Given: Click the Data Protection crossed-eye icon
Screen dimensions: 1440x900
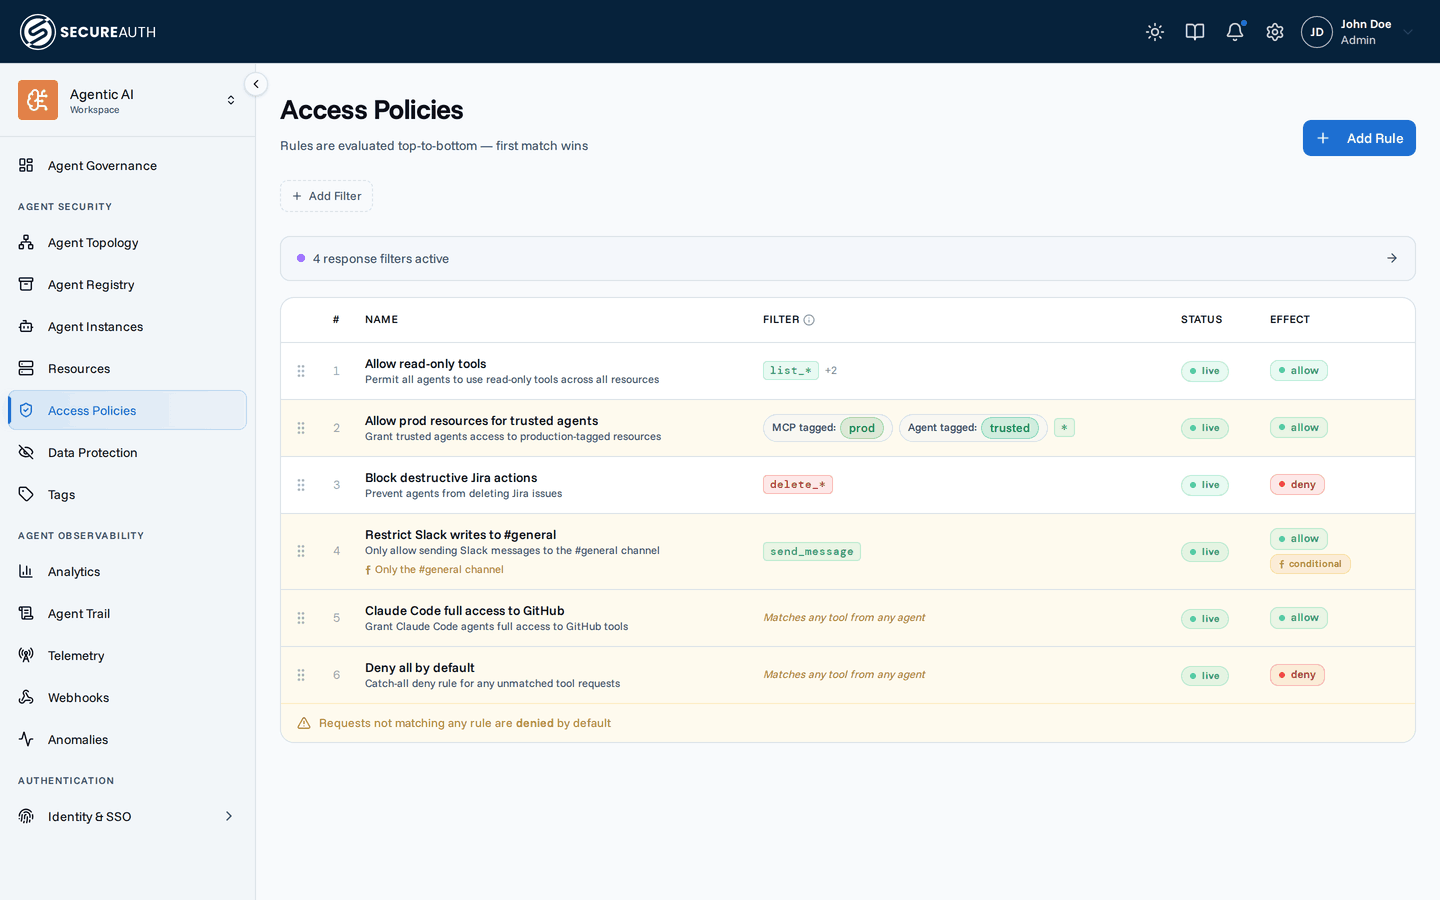Looking at the screenshot, I should click(x=26, y=452).
